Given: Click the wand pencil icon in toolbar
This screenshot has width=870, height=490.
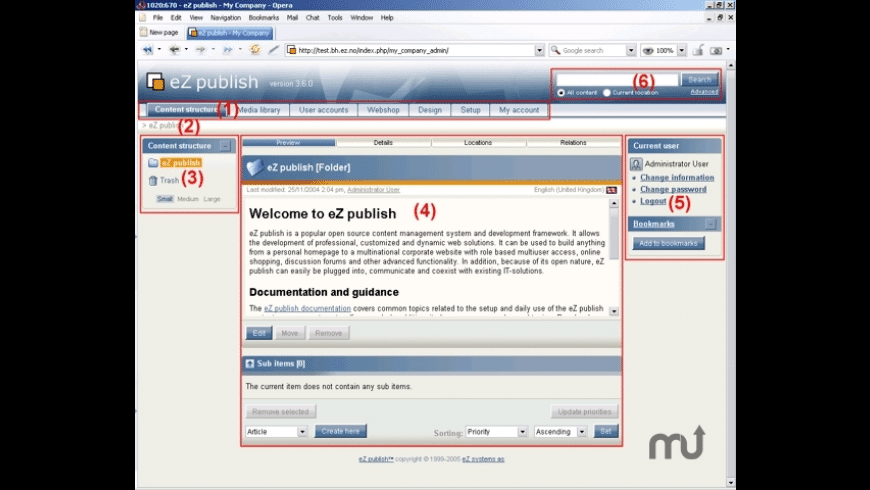Looking at the screenshot, I should coord(273,49).
